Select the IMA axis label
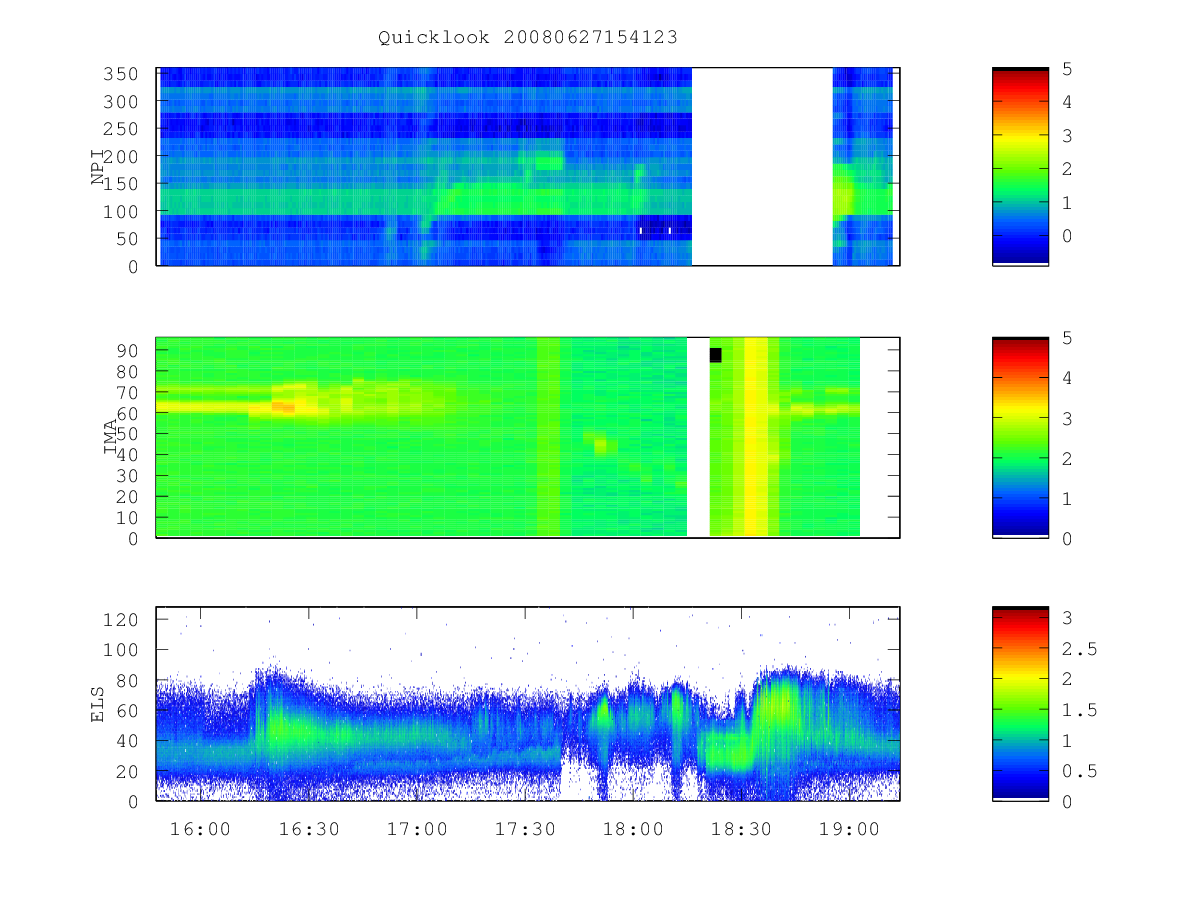Viewport: 1200px width, 900px height. [111, 438]
